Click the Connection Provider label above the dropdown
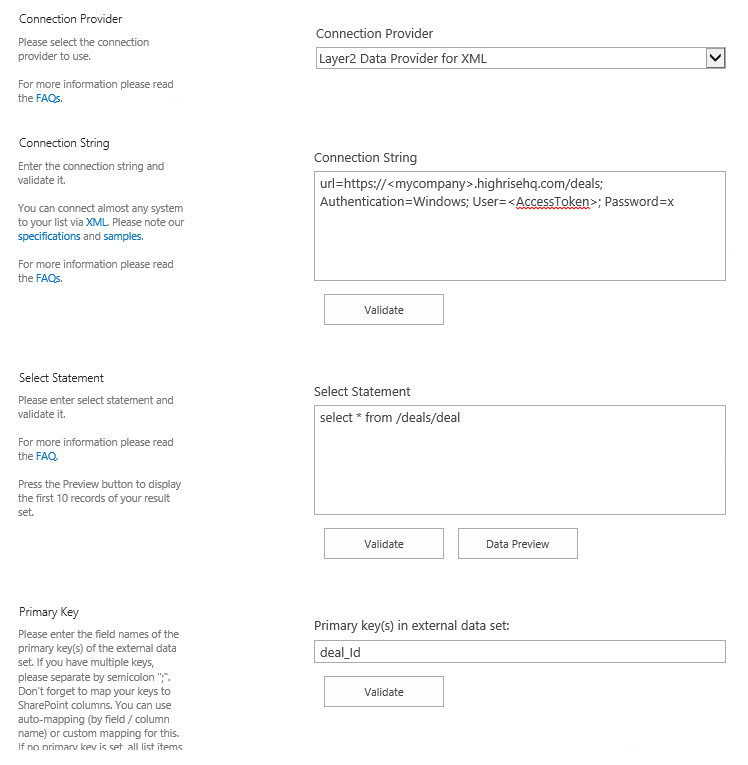The width and height of the screenshot is (748, 765). pos(374,34)
